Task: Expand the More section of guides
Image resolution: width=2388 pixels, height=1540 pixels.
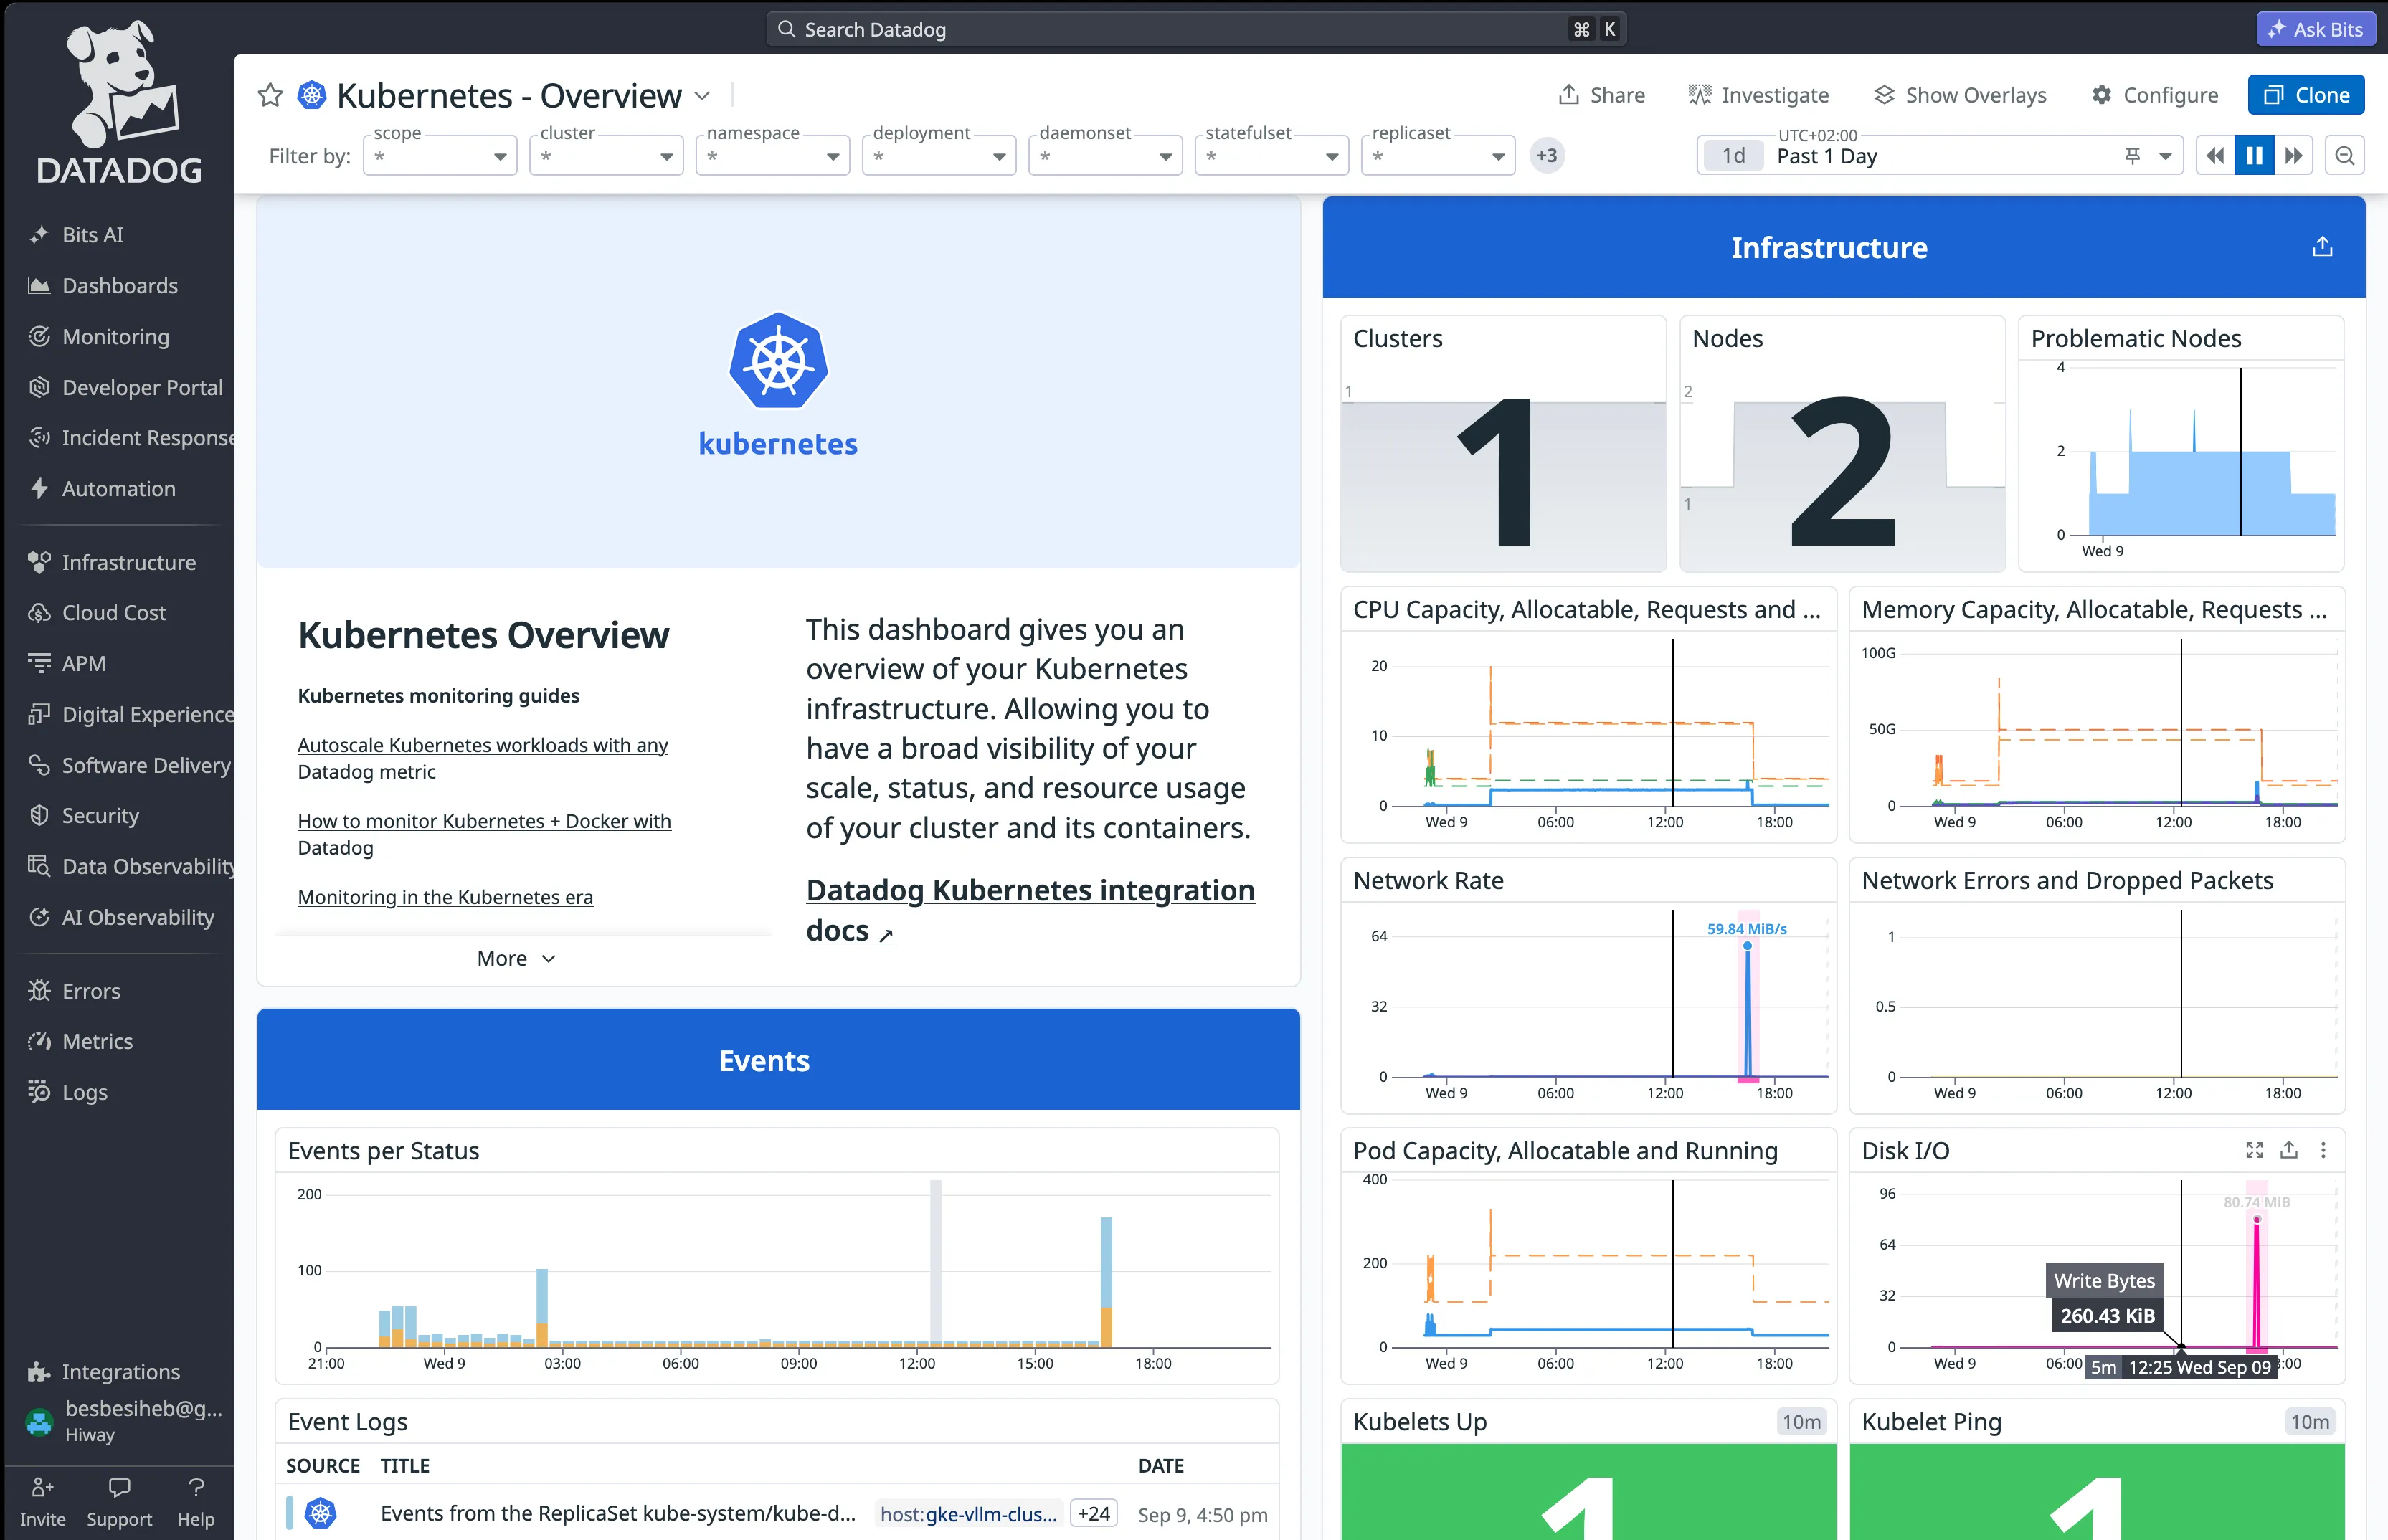Action: point(516,958)
